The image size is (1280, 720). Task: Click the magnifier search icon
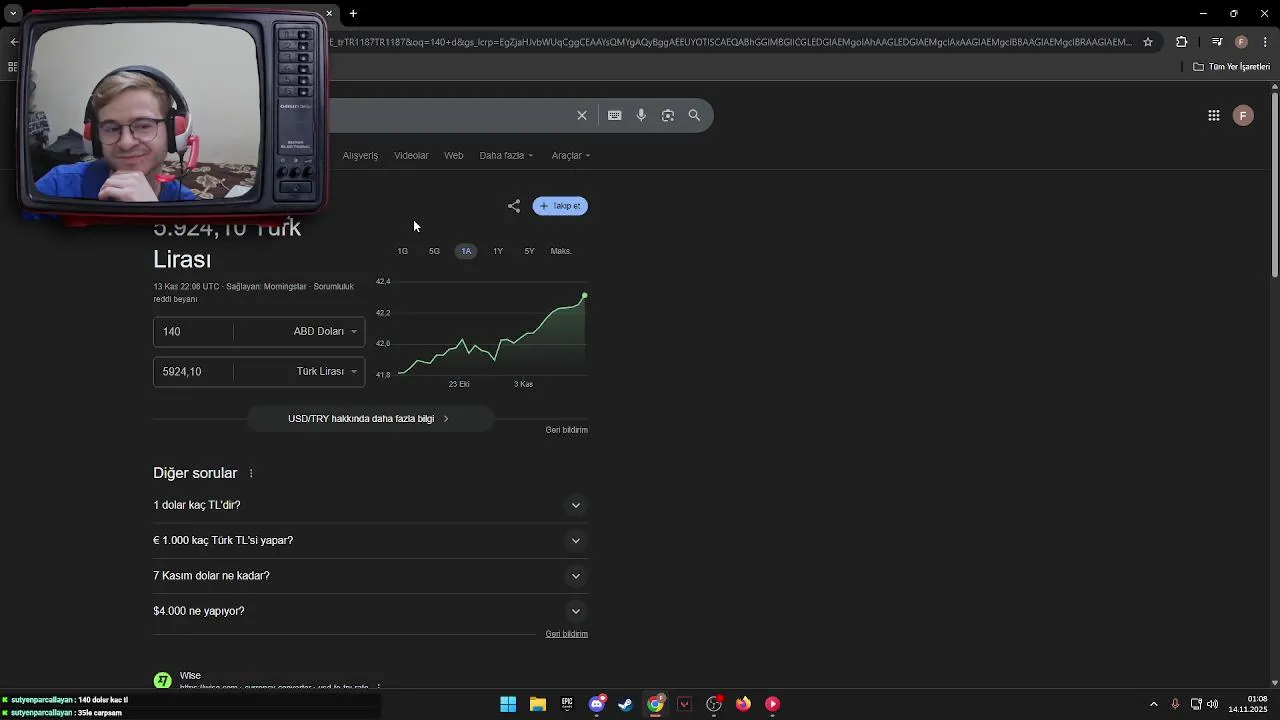tap(694, 115)
